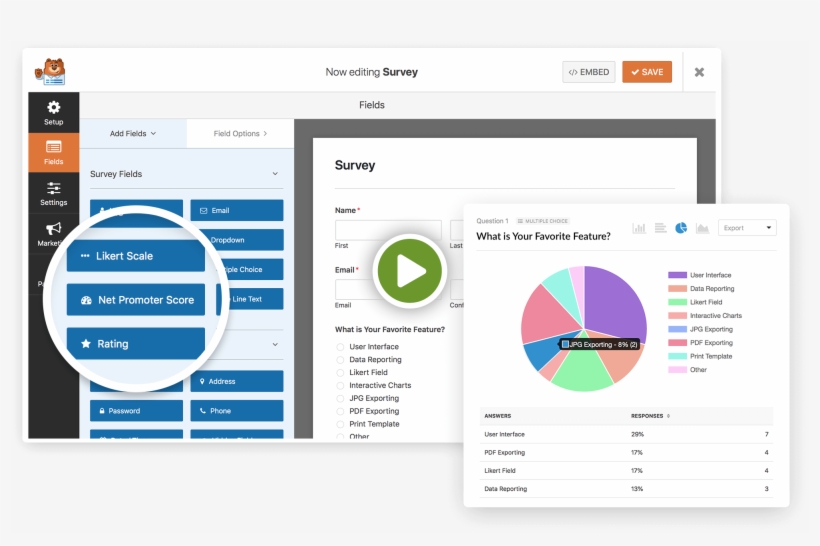Click the WPForms bear mascot logo

[50, 71]
